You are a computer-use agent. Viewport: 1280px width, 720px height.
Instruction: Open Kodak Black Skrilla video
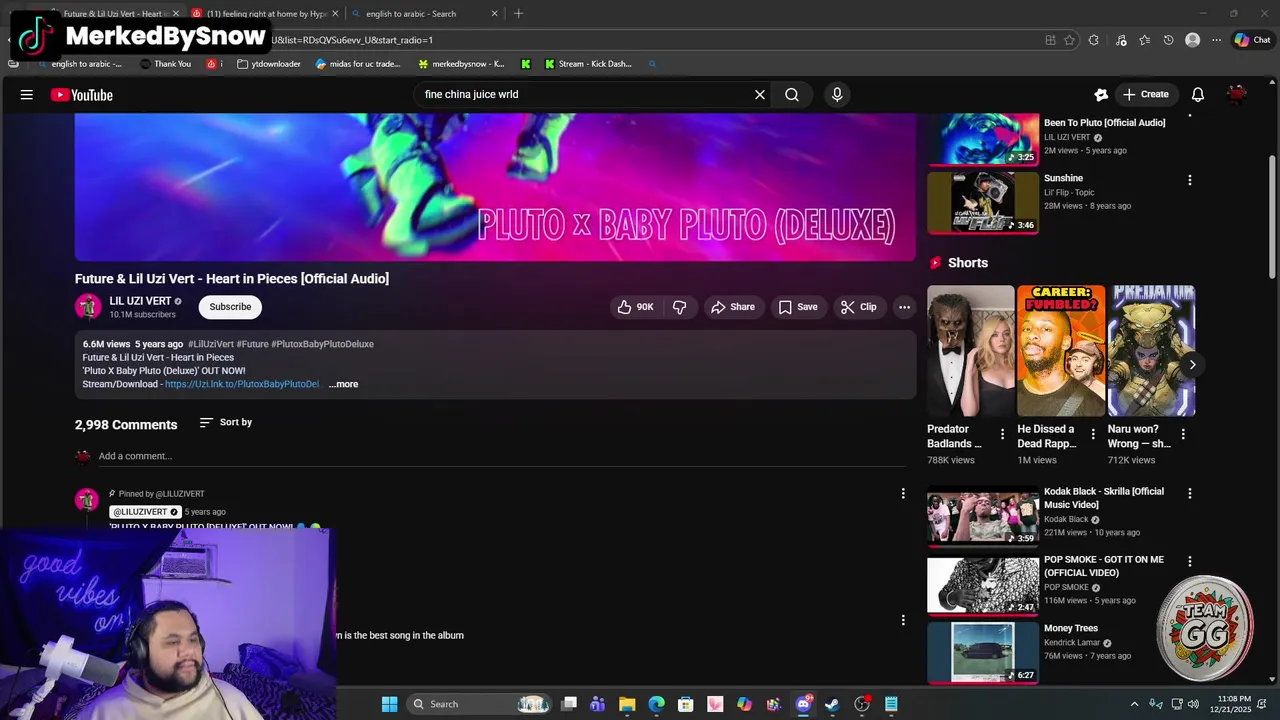(x=983, y=516)
